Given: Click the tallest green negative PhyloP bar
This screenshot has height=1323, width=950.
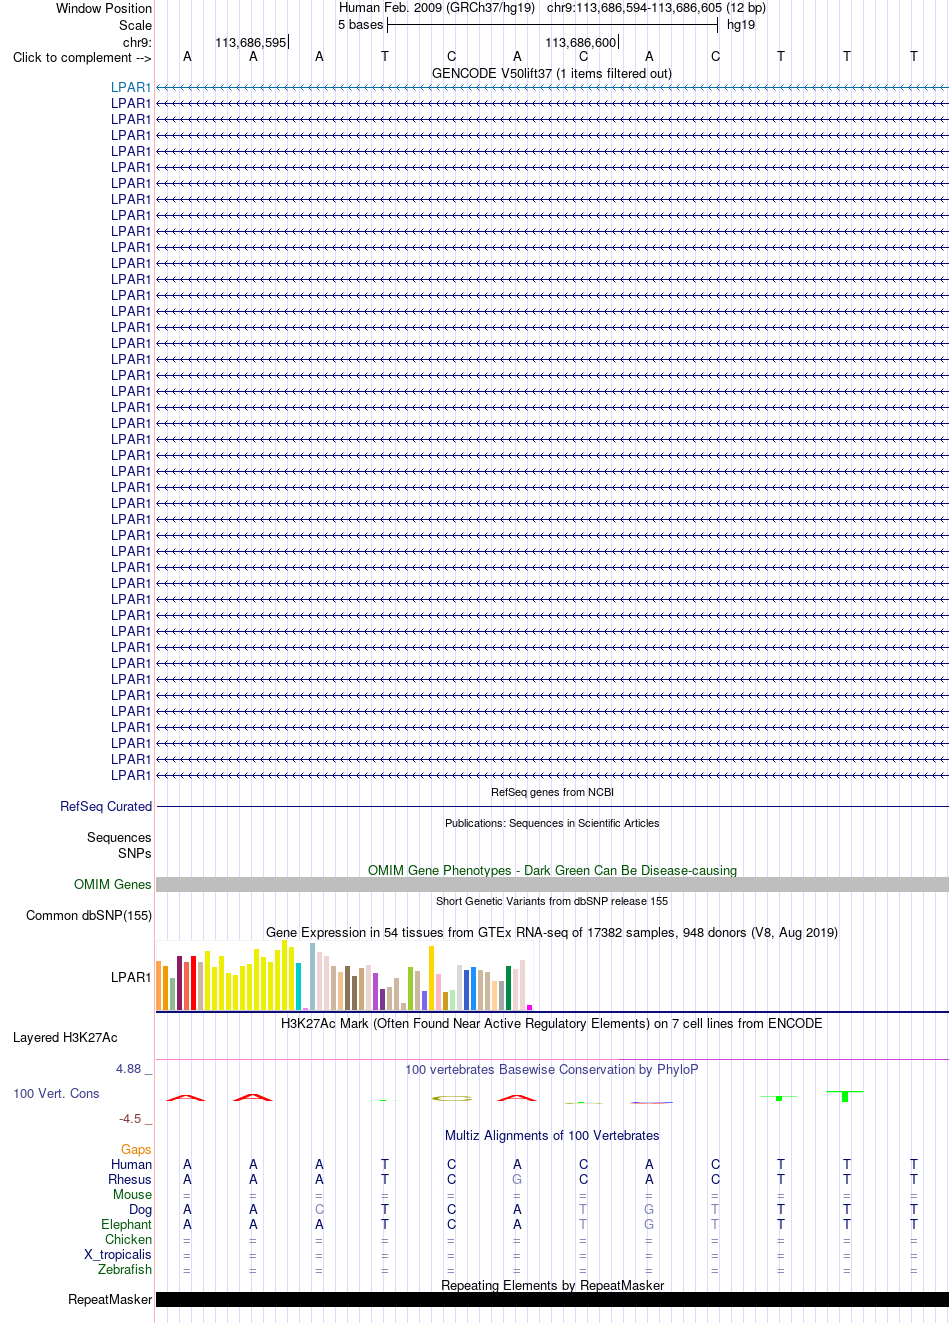Looking at the screenshot, I should 845,1096.
